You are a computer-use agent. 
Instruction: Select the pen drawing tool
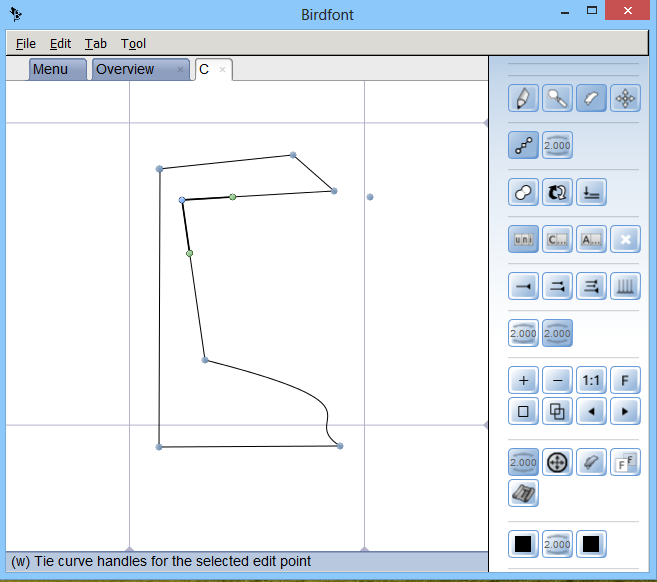point(523,98)
